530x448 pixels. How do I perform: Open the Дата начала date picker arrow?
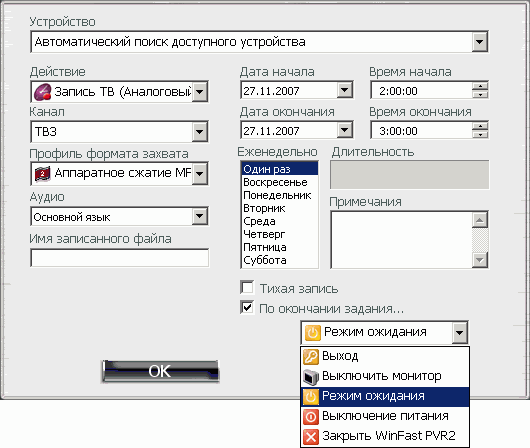click(x=344, y=90)
